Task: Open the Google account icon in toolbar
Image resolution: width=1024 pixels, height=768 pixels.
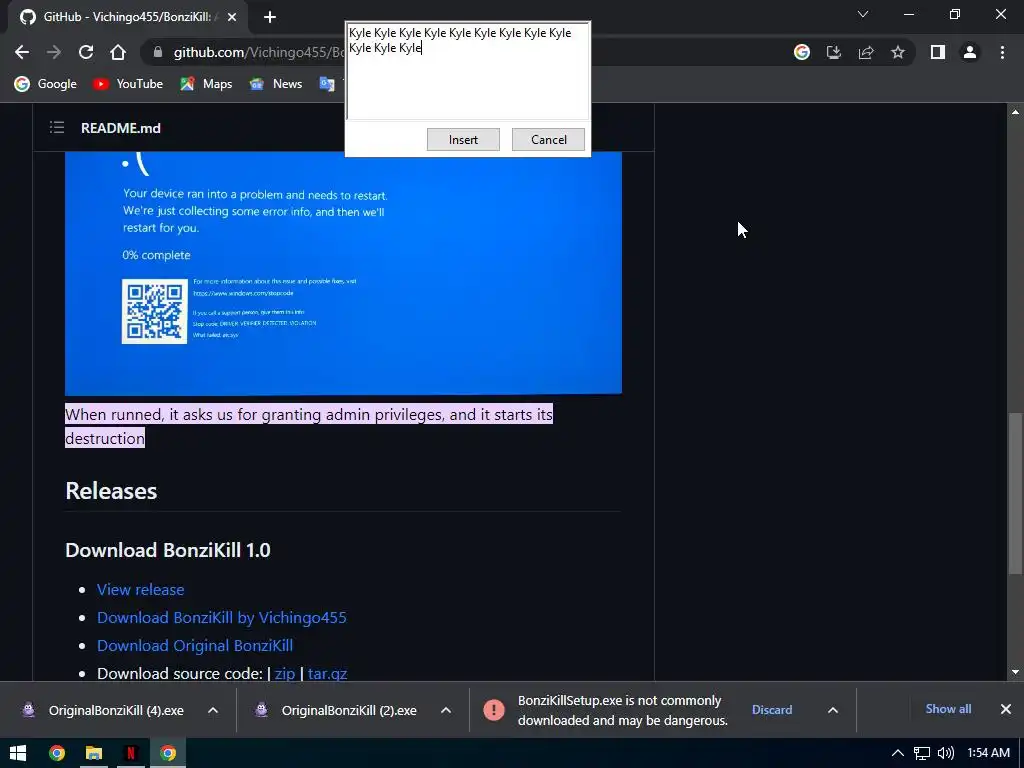Action: [802, 52]
